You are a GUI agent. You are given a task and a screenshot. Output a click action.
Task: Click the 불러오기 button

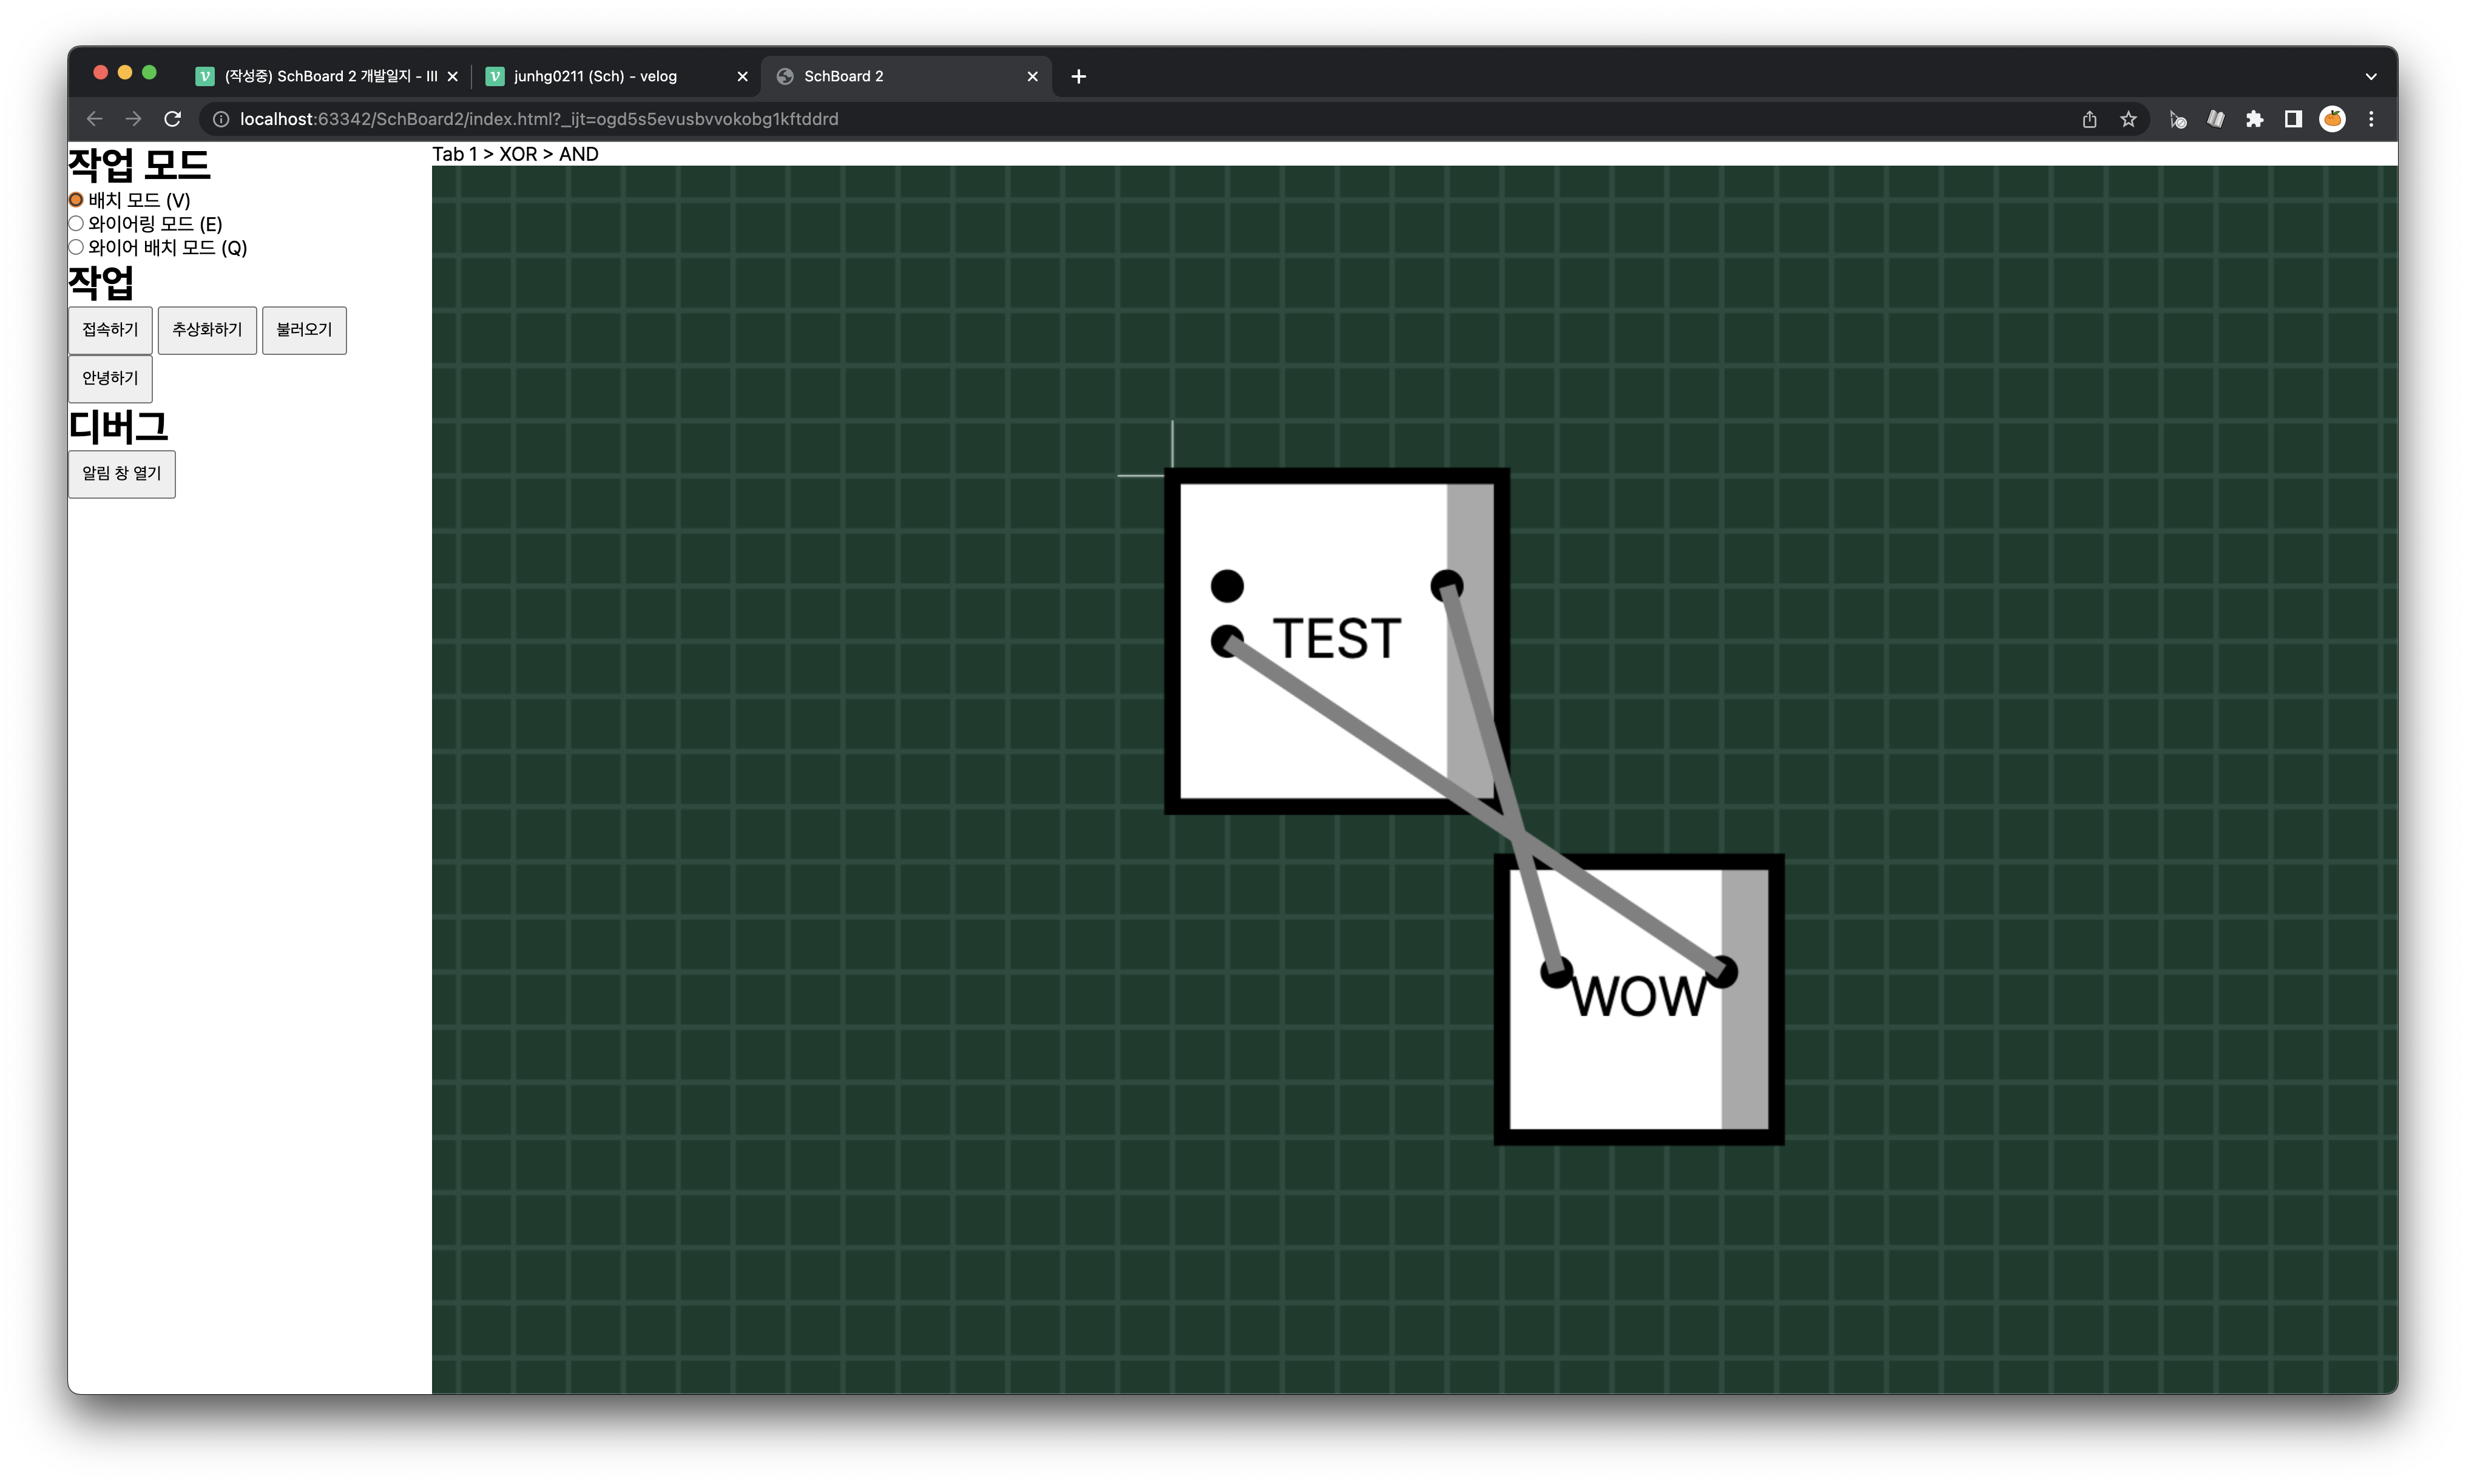coord(304,330)
